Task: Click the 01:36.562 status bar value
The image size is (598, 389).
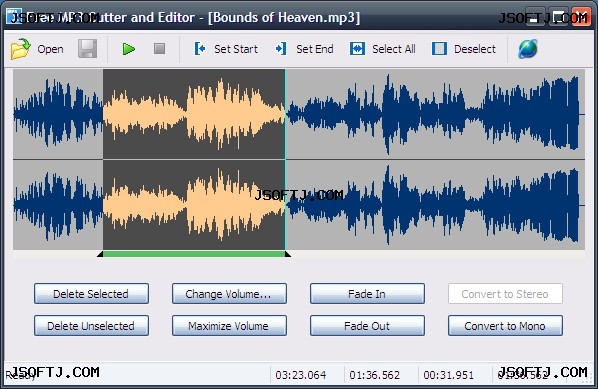Action: click(375, 375)
